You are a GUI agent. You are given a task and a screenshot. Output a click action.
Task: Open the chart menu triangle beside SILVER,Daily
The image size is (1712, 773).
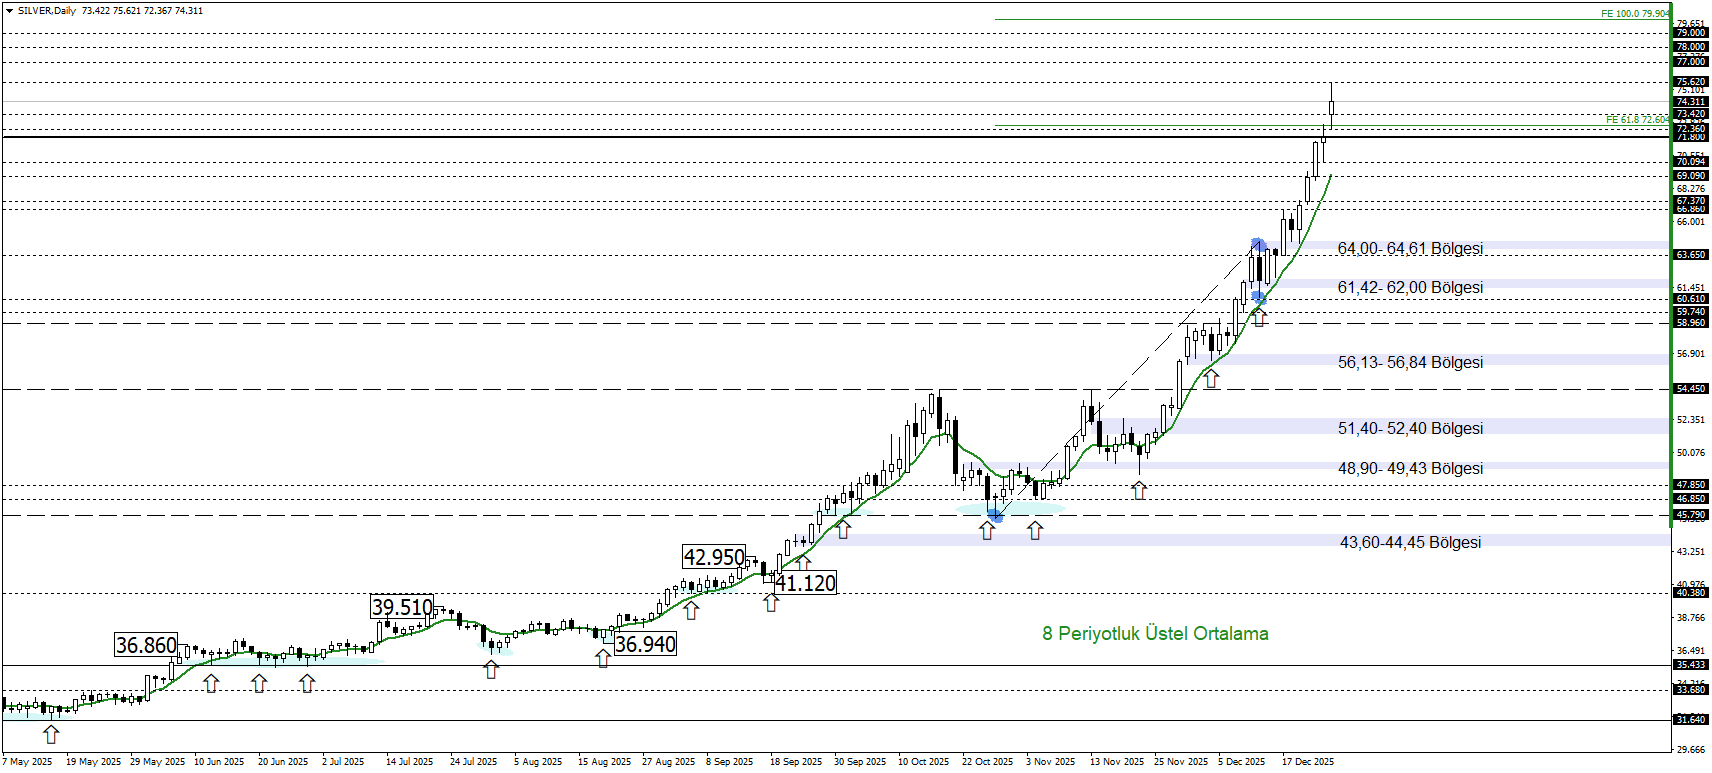coord(10,11)
